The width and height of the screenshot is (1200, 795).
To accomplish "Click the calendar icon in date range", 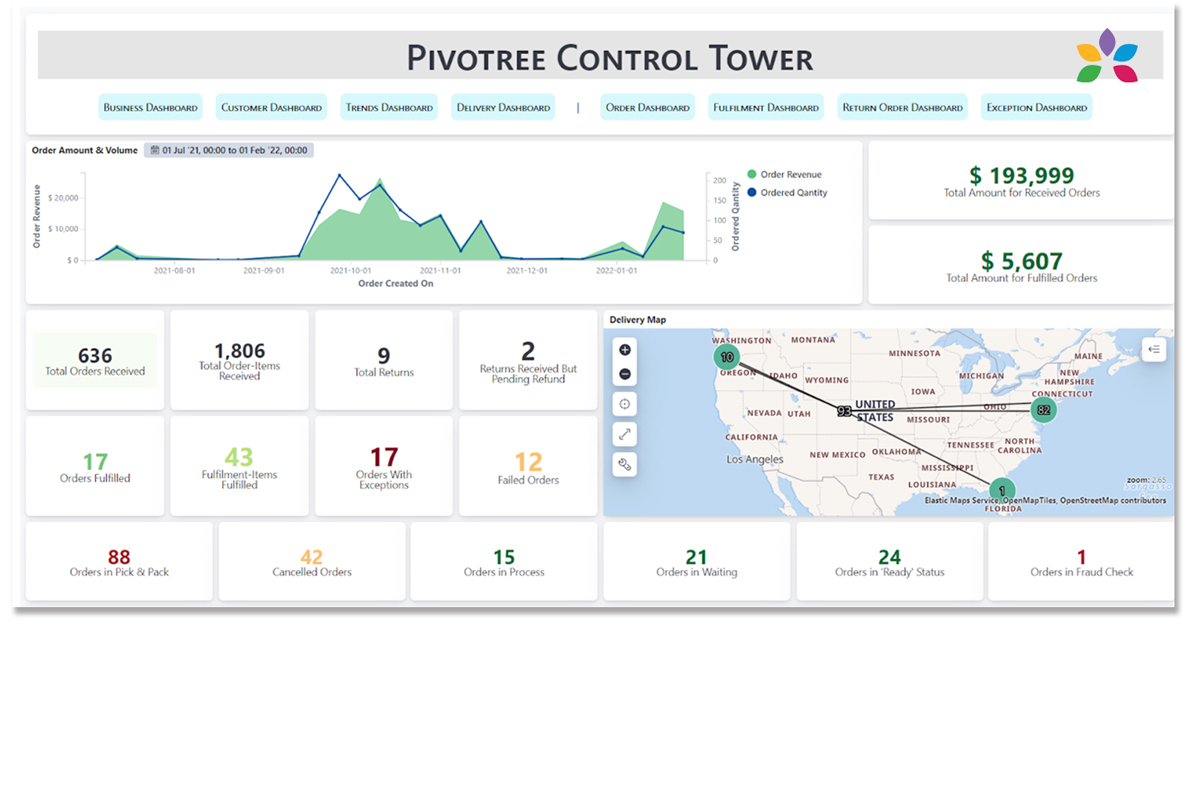I will (x=155, y=150).
